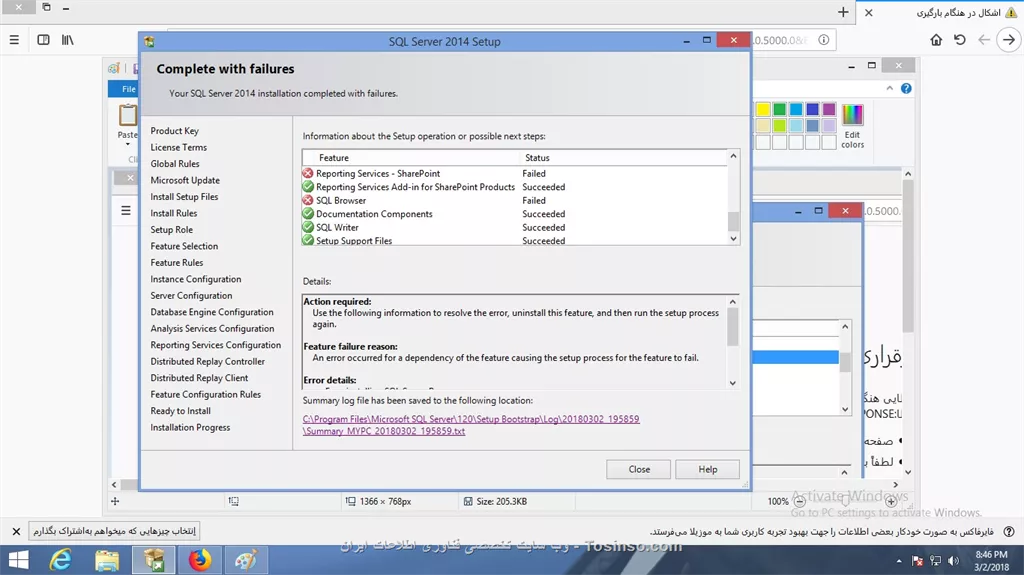Click License Terms step in sidebar
This screenshot has height=575, width=1024.
178,147
